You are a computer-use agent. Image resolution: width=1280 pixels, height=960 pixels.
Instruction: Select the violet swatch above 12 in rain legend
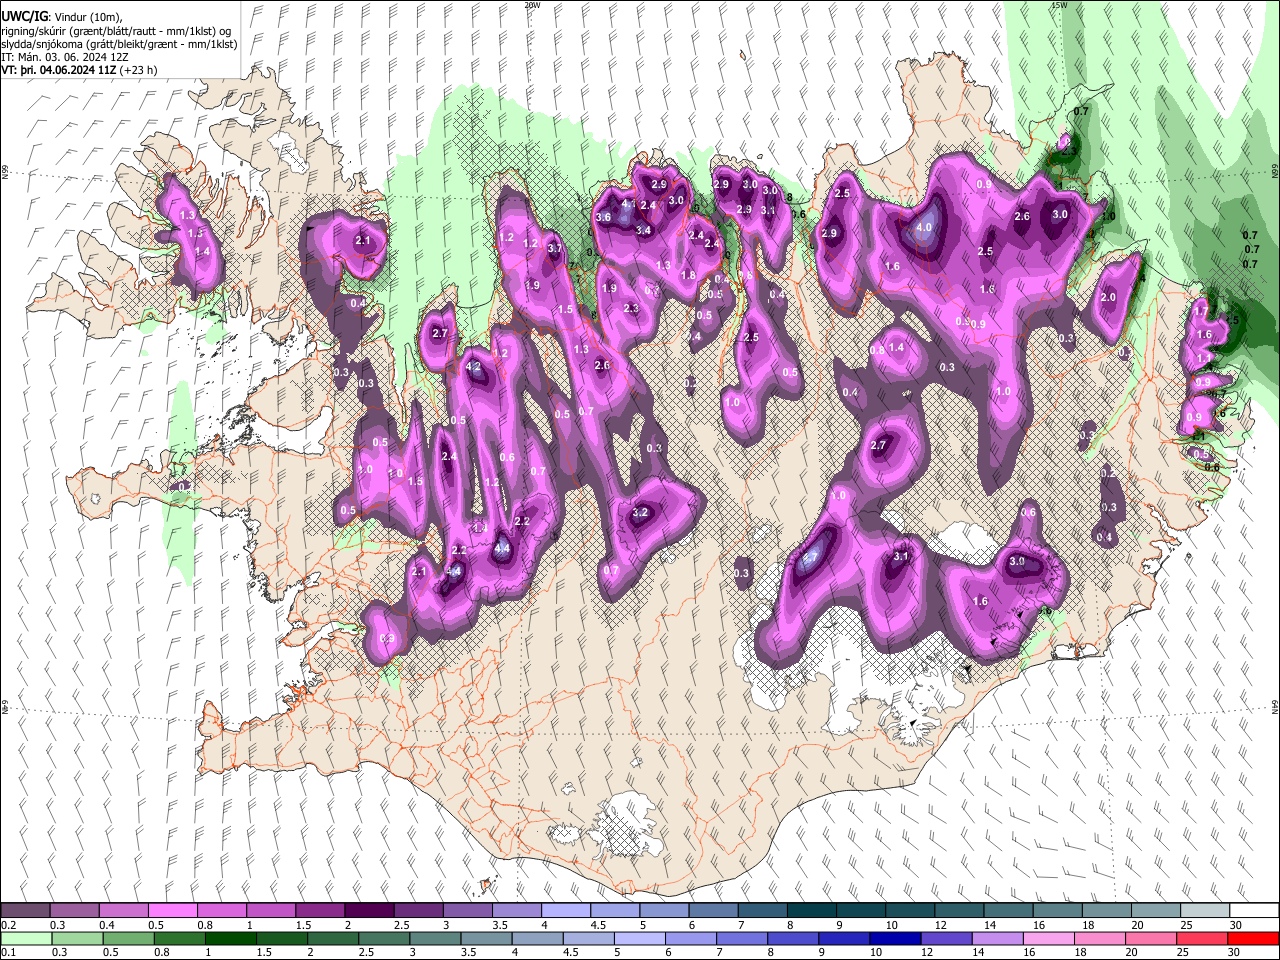tap(946, 938)
